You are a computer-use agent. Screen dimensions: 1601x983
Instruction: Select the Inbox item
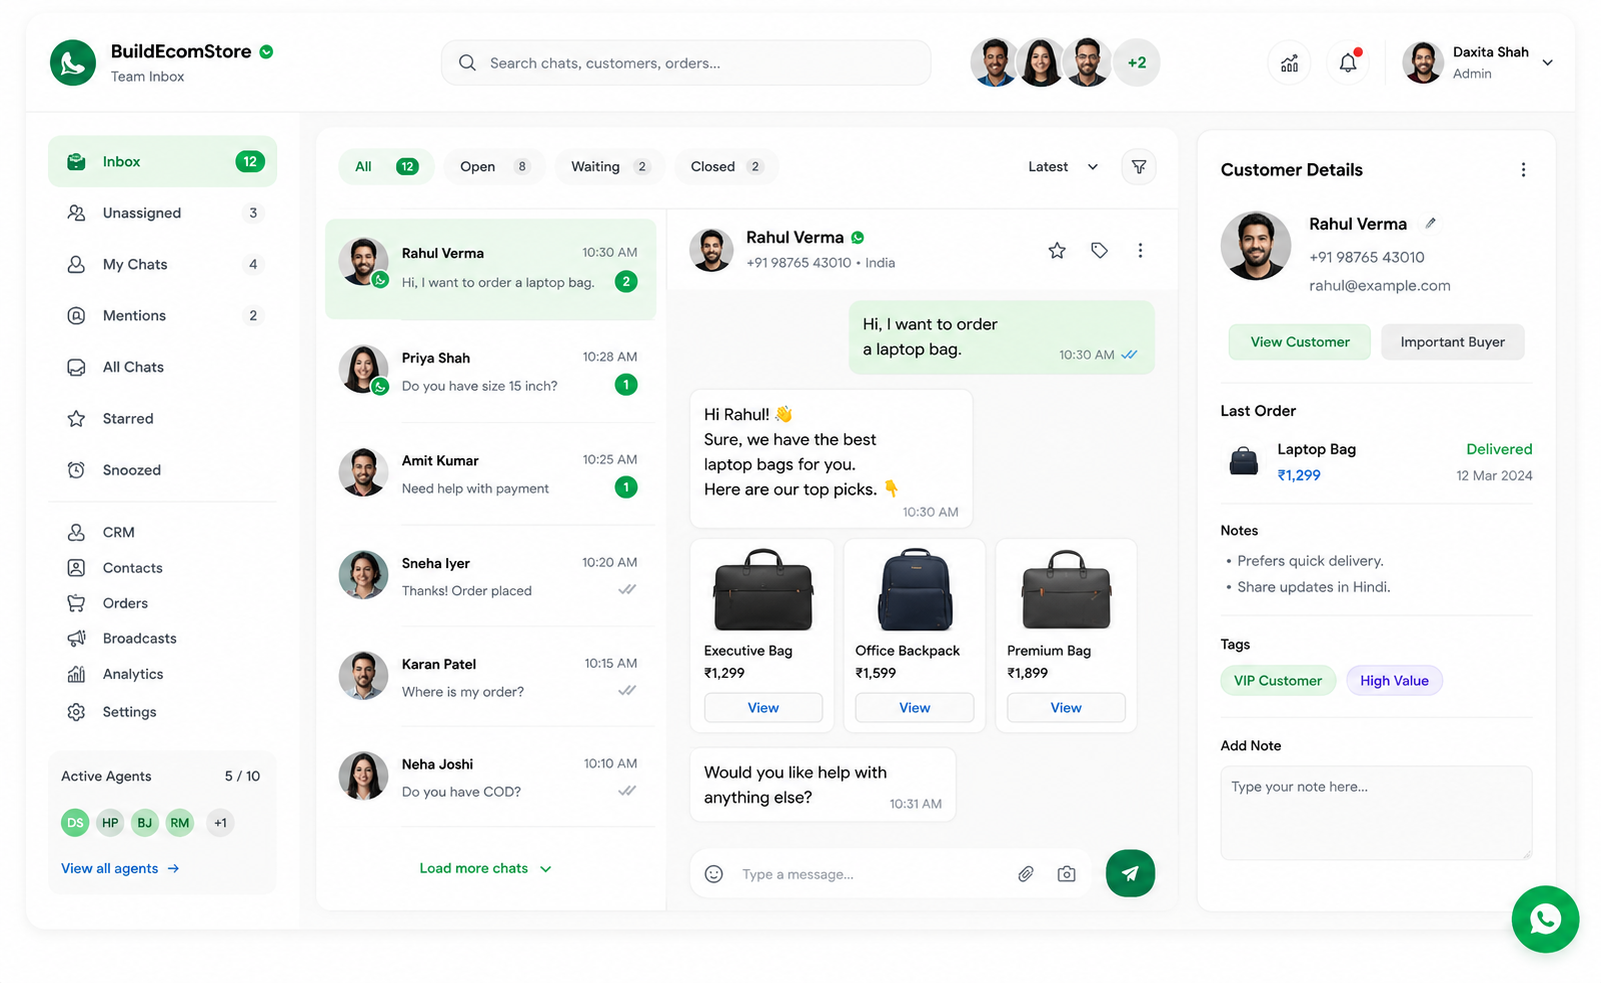click(x=162, y=161)
